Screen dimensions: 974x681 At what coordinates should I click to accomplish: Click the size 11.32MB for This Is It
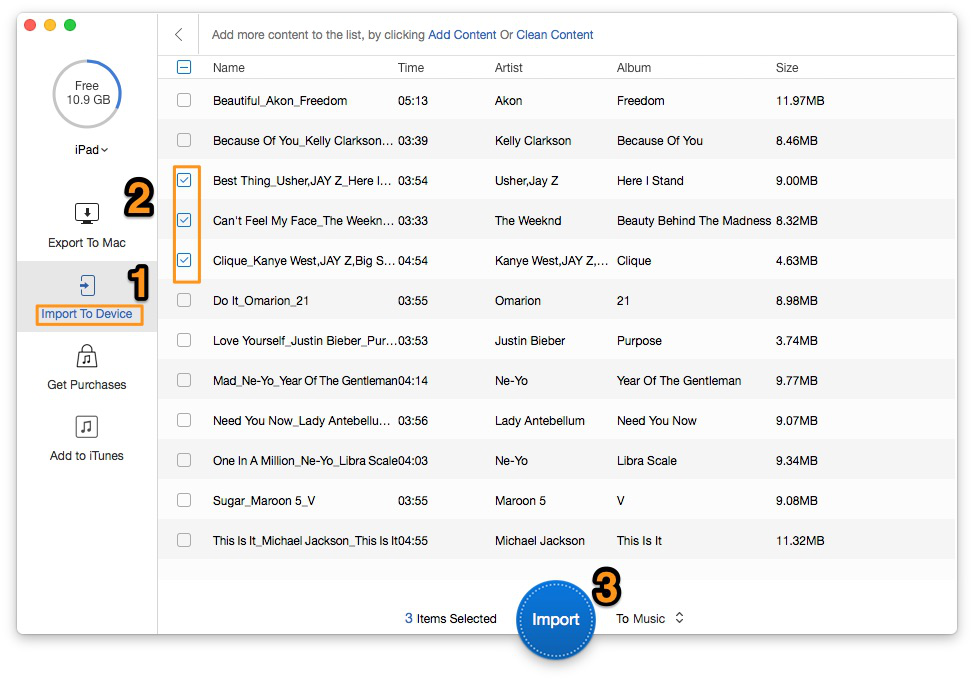click(x=800, y=541)
